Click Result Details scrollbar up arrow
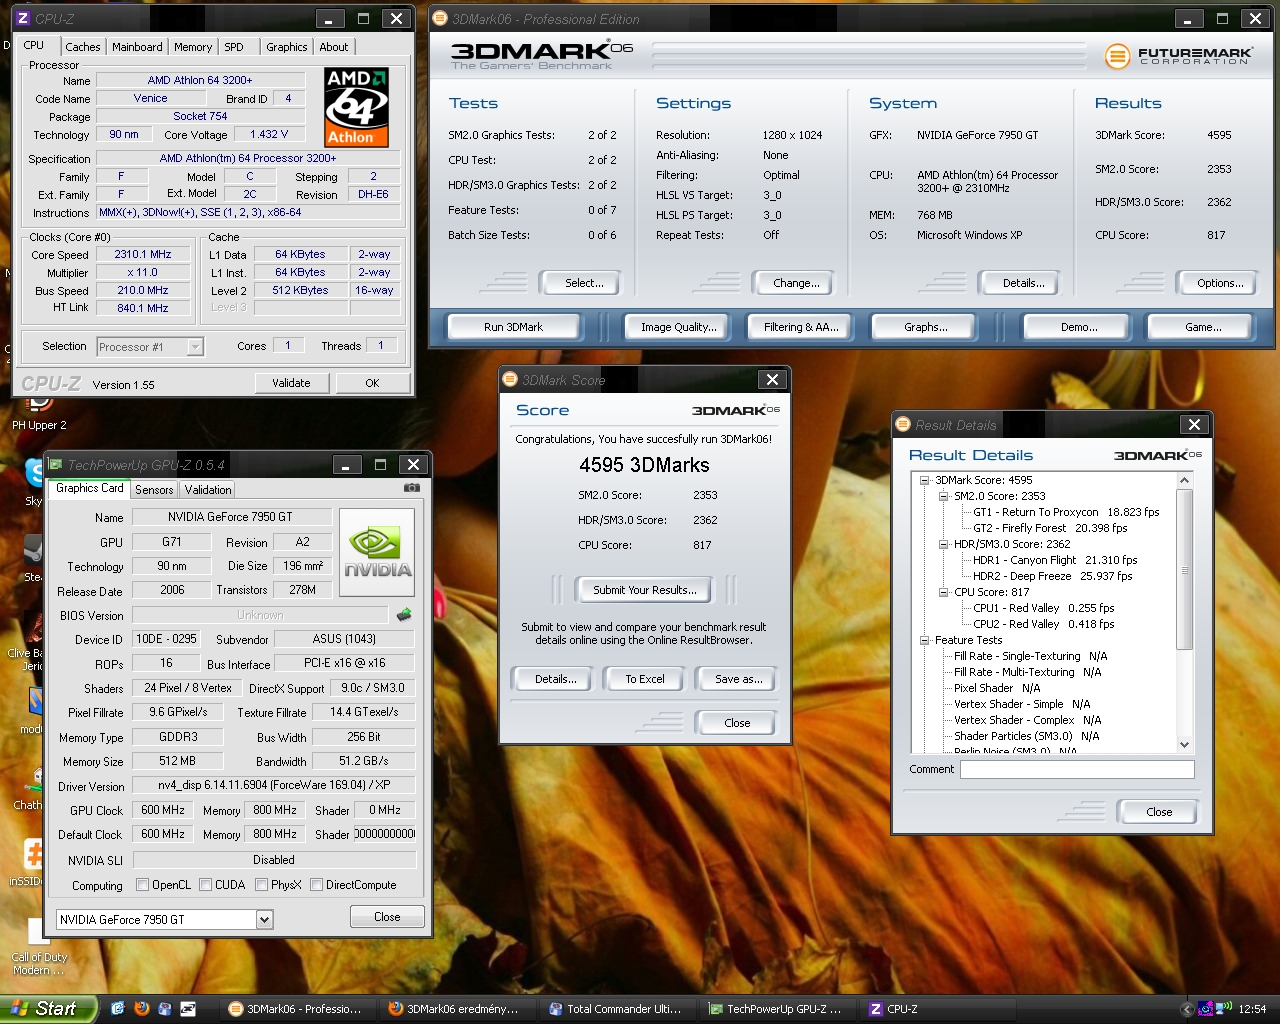Image resolution: width=1280 pixels, height=1024 pixels. click(1185, 481)
